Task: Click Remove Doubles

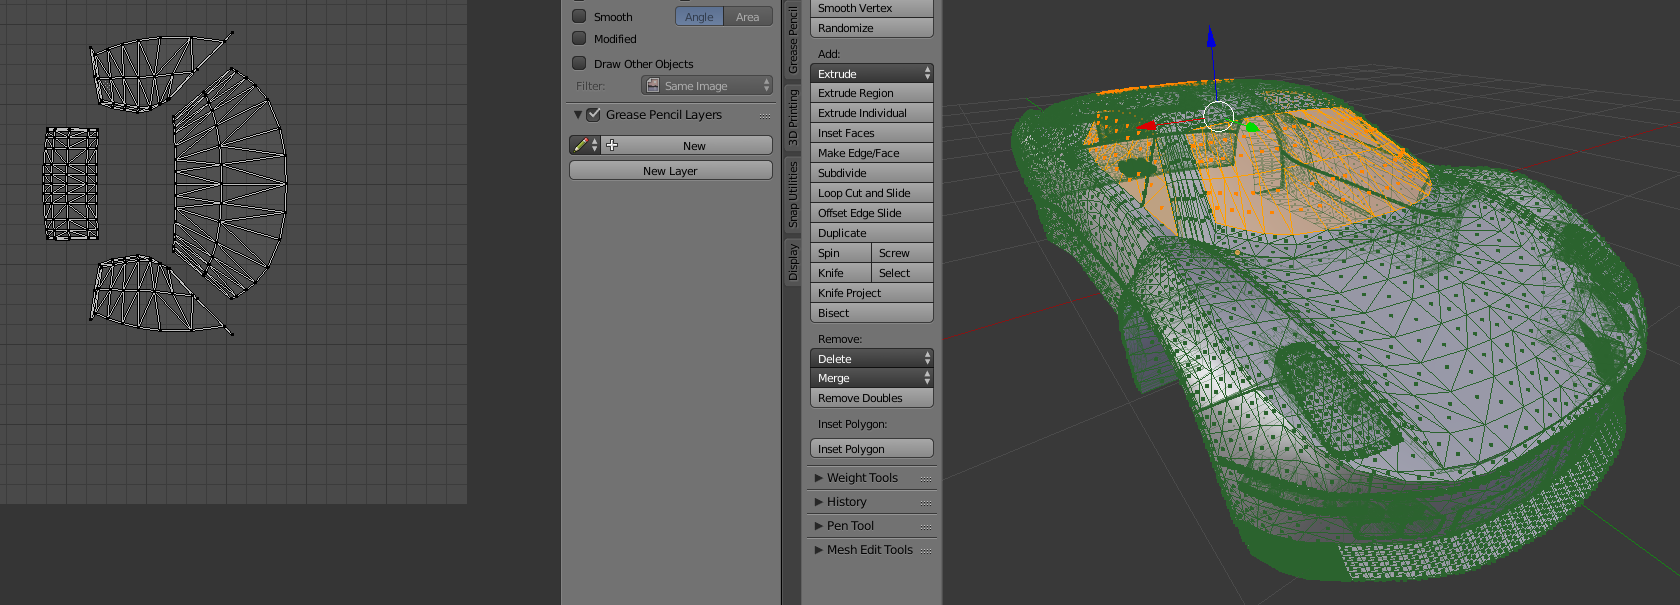Action: coord(871,398)
